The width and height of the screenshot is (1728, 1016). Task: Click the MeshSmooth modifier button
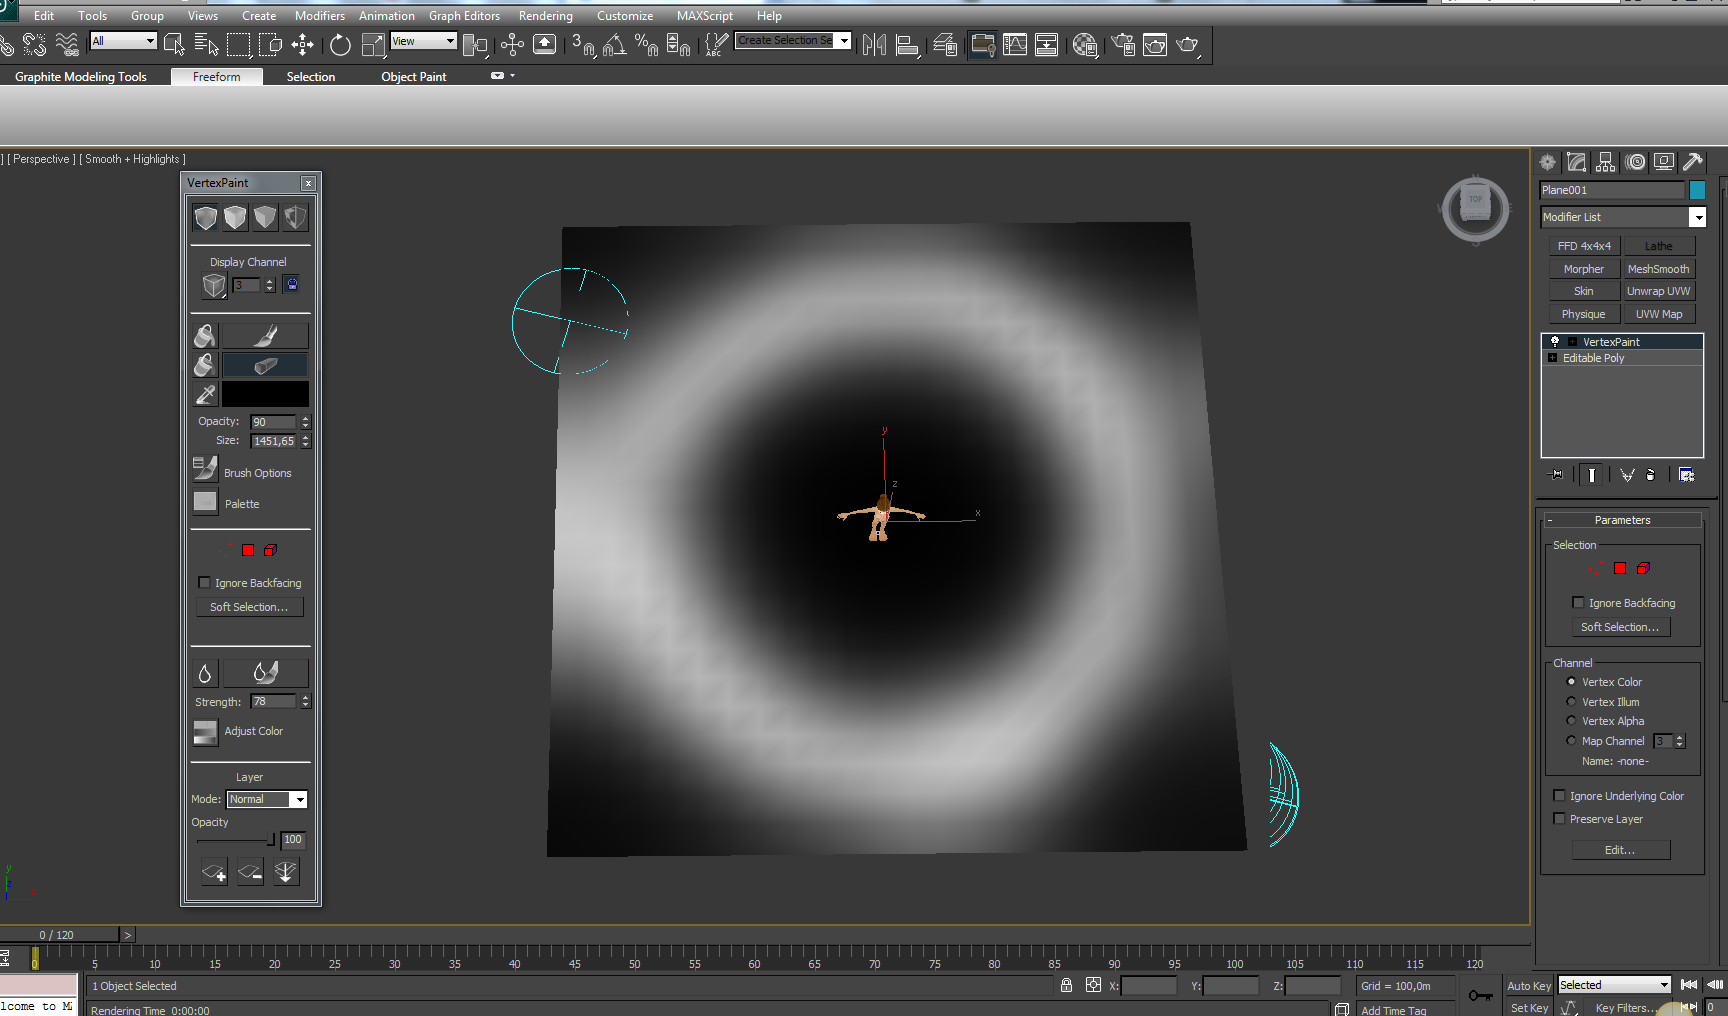(x=1658, y=269)
